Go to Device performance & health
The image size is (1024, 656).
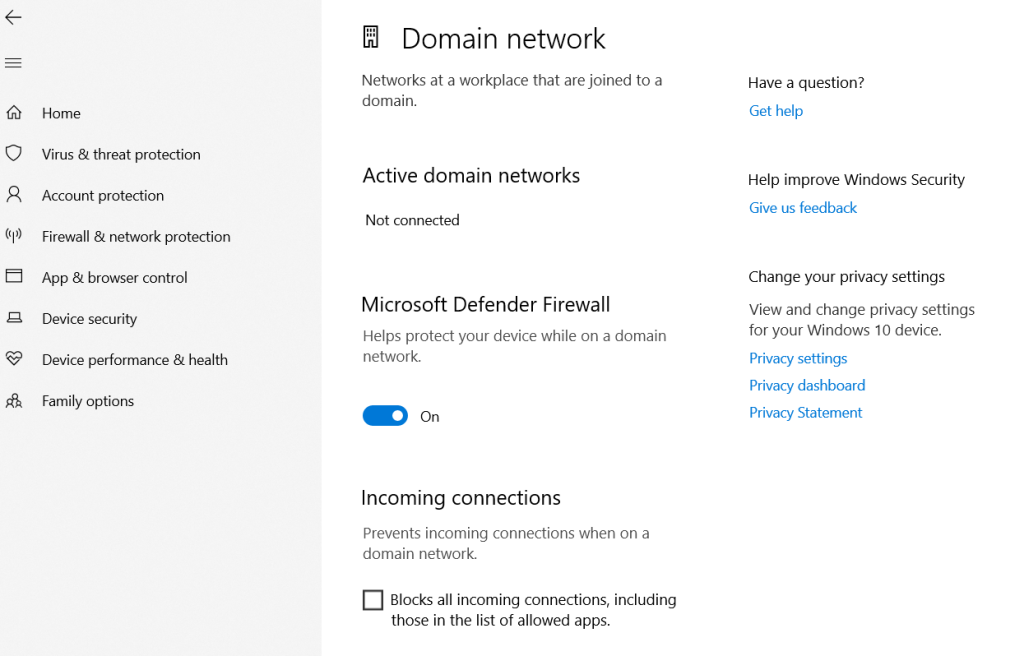[x=135, y=360]
